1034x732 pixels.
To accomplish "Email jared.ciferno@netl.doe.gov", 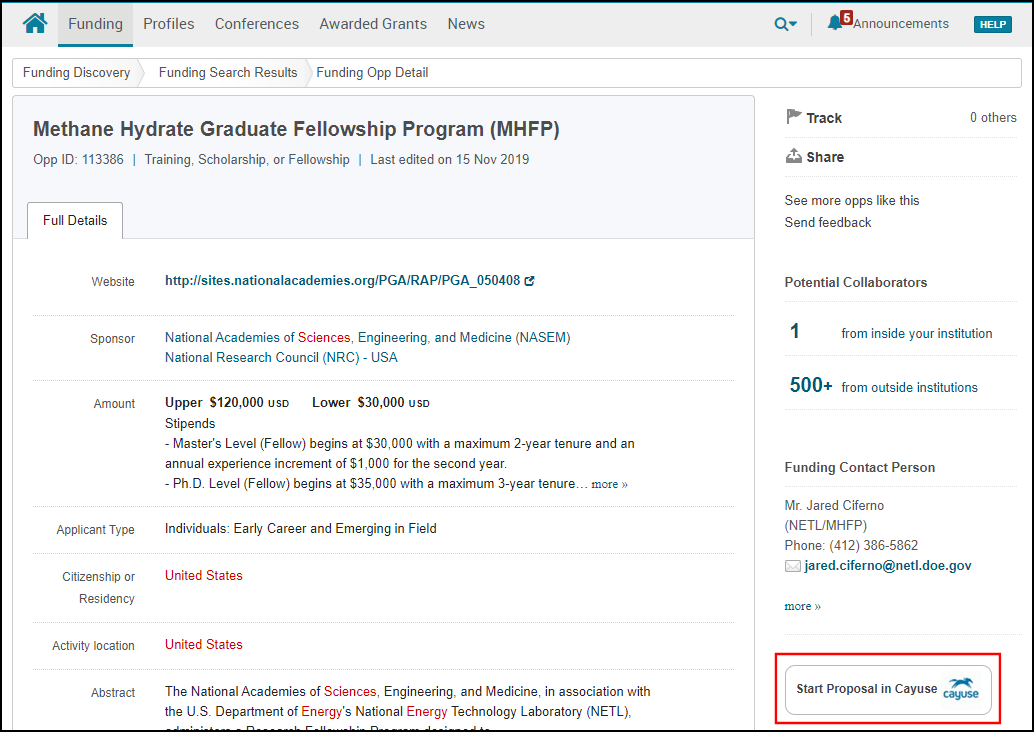I will click(x=888, y=566).
